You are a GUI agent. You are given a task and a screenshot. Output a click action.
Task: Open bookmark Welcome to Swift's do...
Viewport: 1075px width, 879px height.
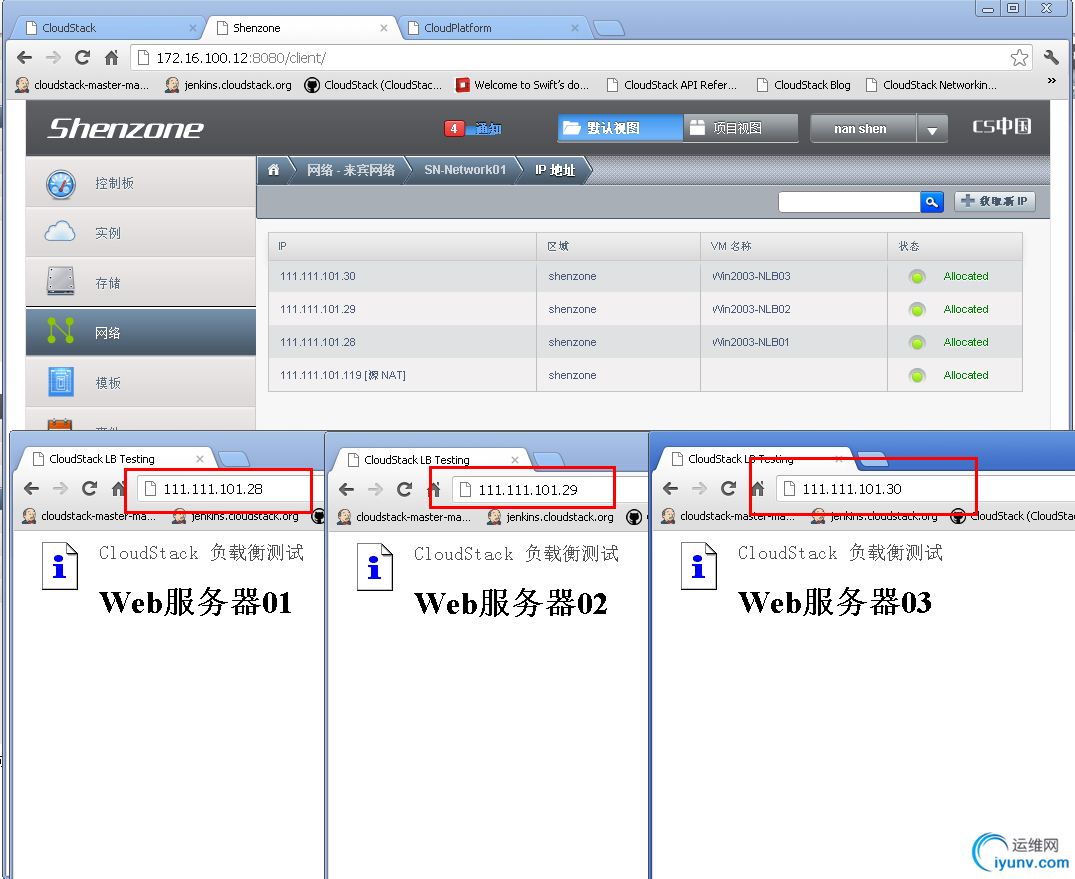pyautogui.click(x=522, y=85)
